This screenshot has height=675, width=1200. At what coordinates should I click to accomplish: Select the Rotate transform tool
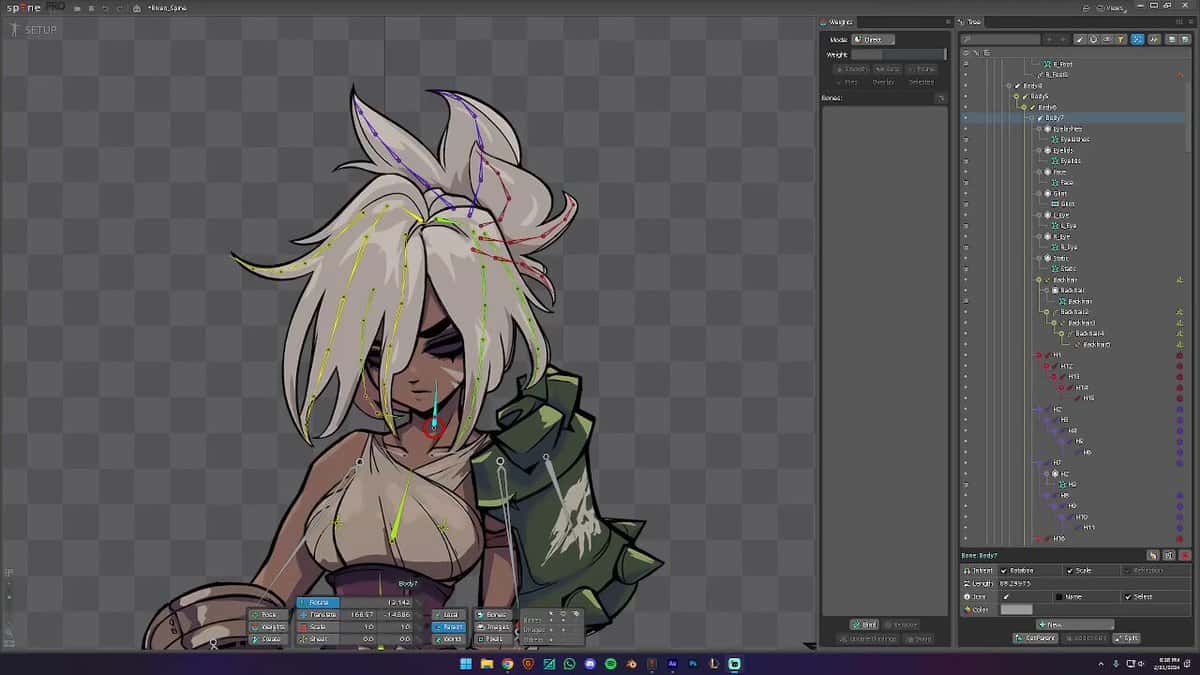(318, 603)
